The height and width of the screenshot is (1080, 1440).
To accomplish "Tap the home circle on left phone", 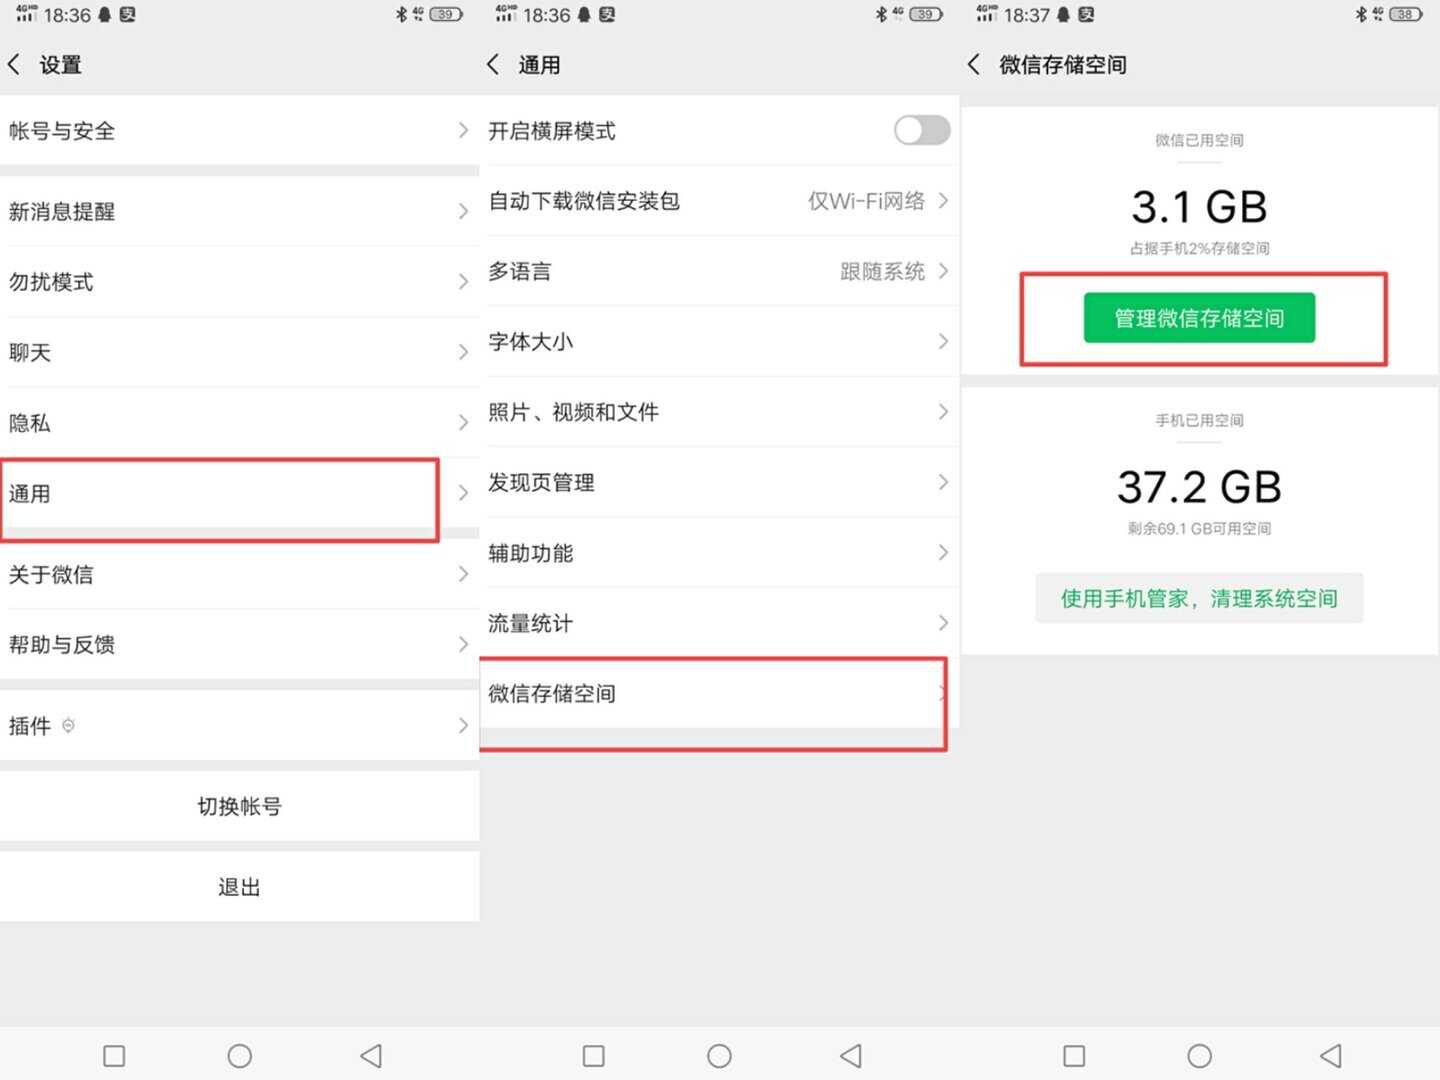I will click(239, 1055).
